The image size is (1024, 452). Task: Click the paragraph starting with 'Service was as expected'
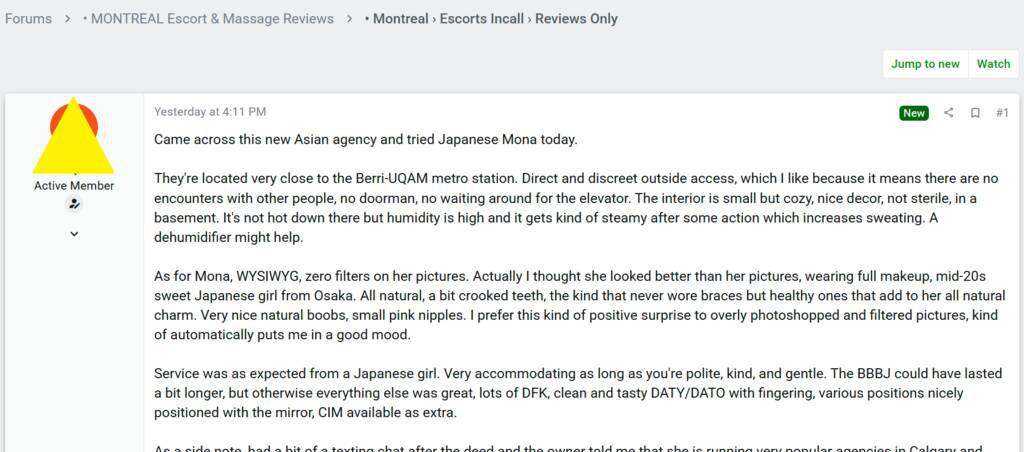click(x=577, y=391)
